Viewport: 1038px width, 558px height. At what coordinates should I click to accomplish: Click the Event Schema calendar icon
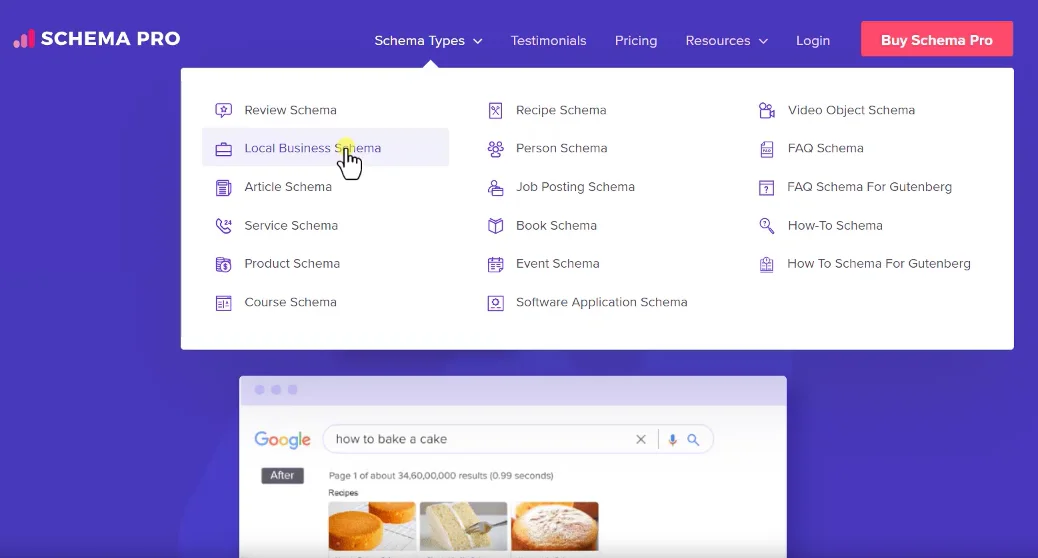point(495,264)
